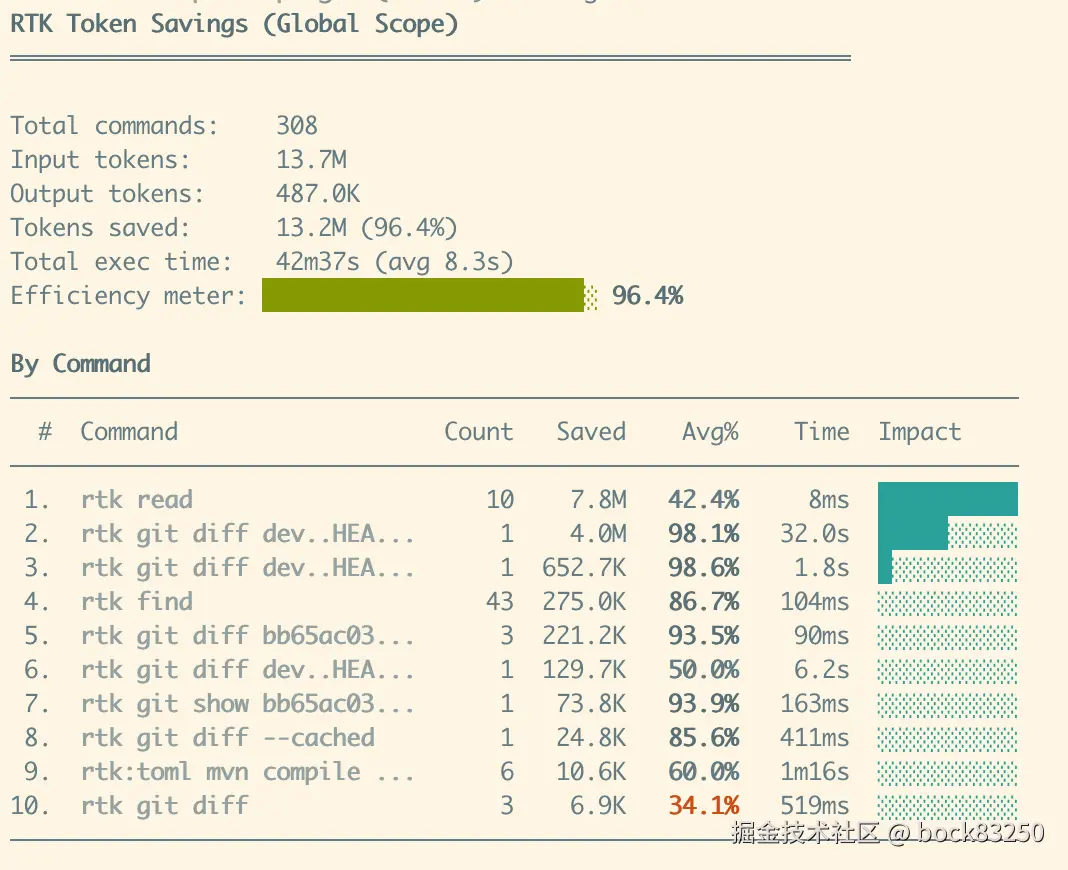Click the 6.9K saved value
The height and width of the screenshot is (870, 1068).
pos(599,805)
